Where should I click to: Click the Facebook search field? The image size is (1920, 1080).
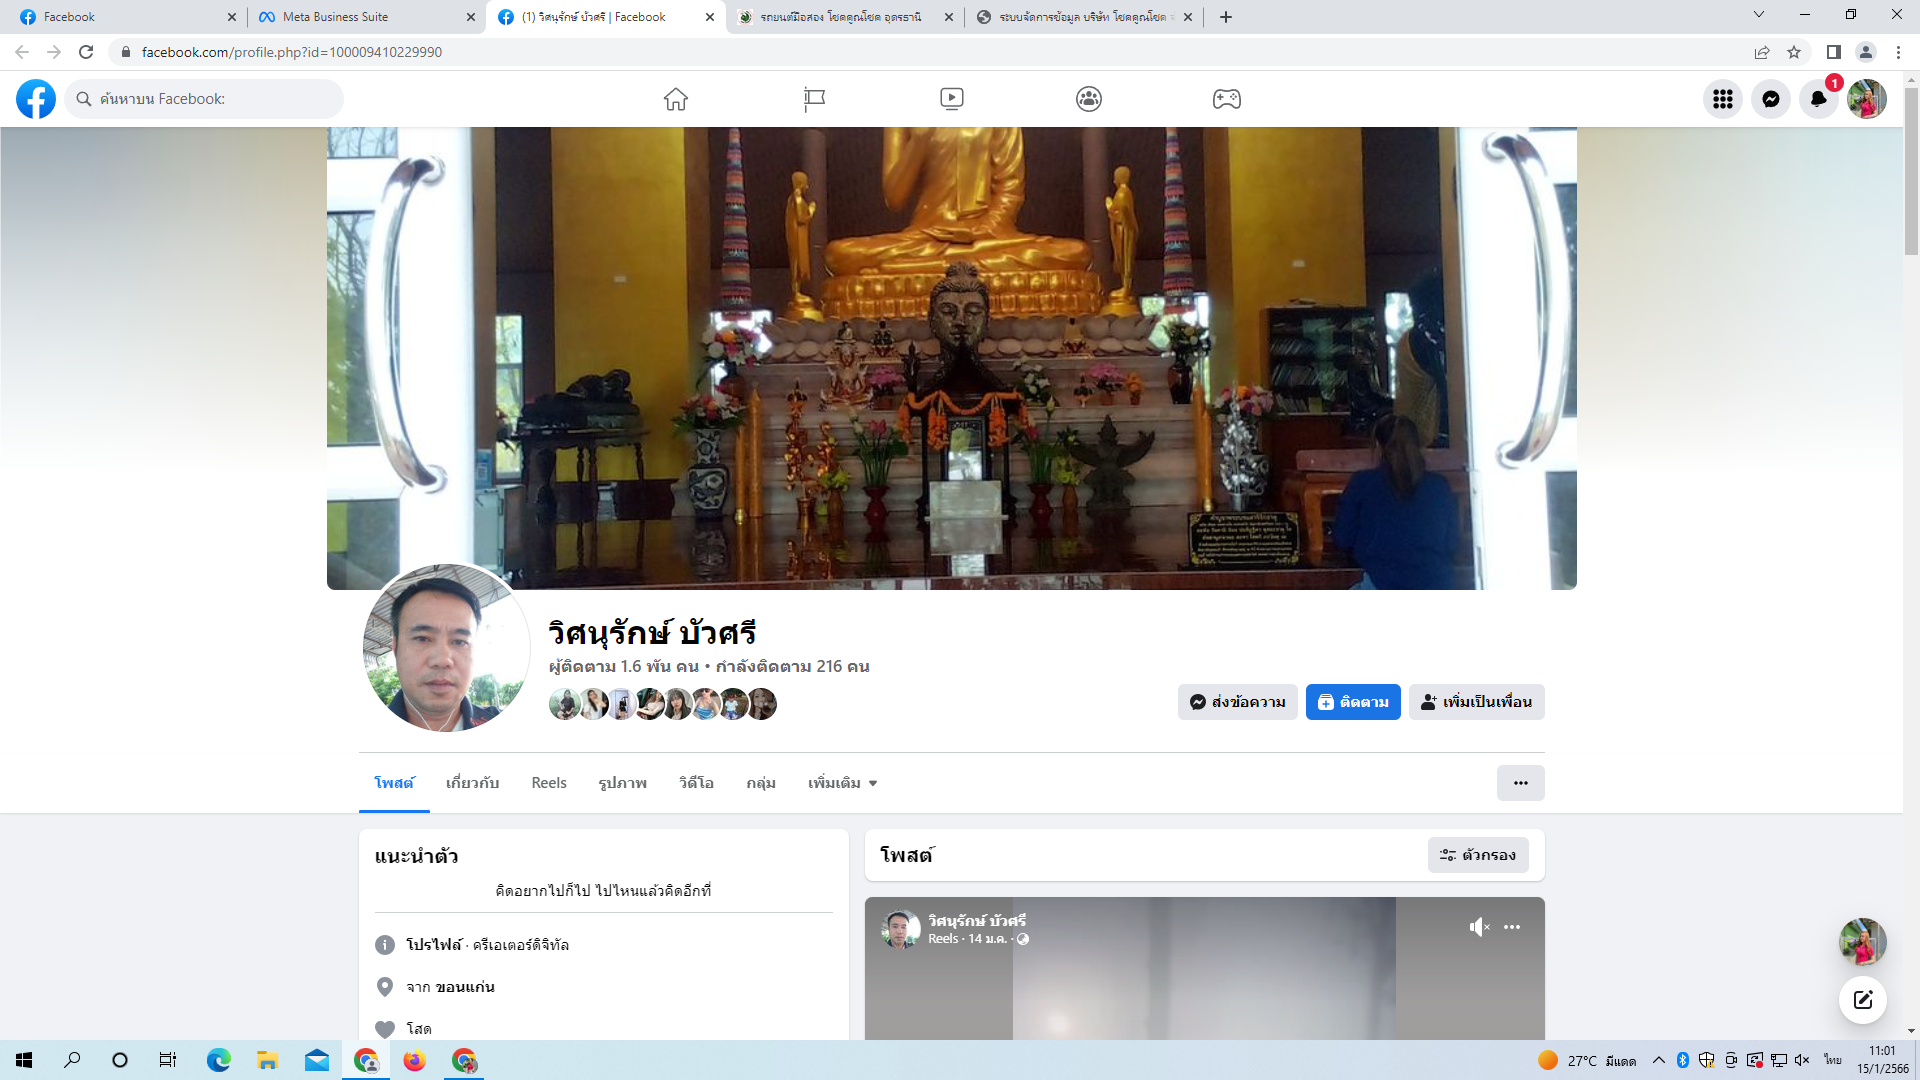click(x=205, y=99)
